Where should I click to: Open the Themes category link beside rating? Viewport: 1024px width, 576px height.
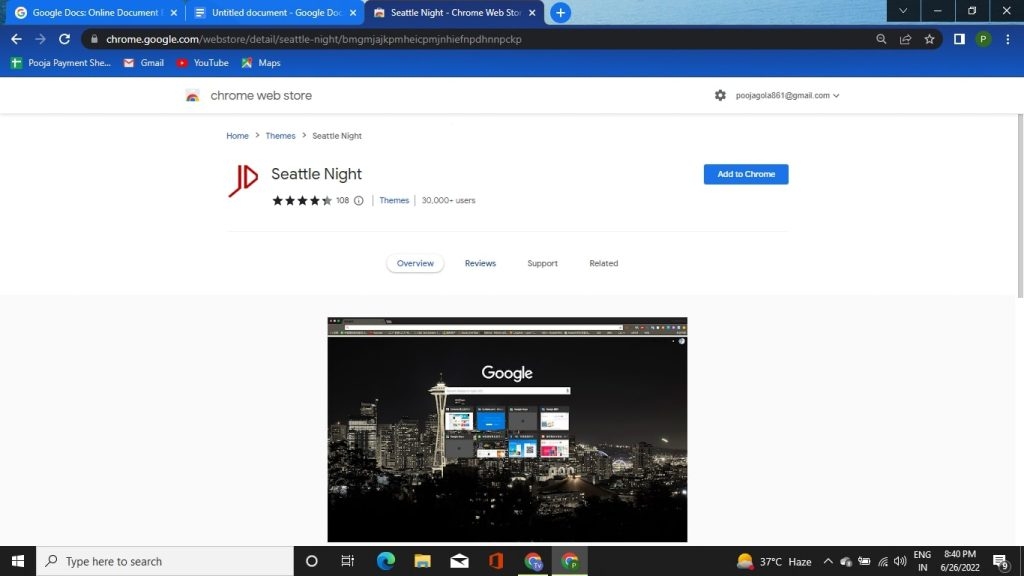point(394,200)
